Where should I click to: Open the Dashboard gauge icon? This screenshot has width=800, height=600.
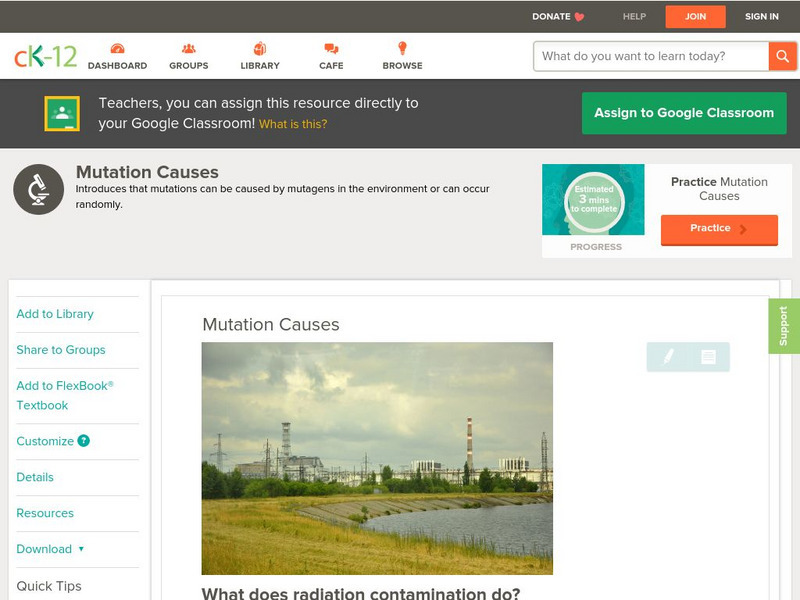[117, 48]
